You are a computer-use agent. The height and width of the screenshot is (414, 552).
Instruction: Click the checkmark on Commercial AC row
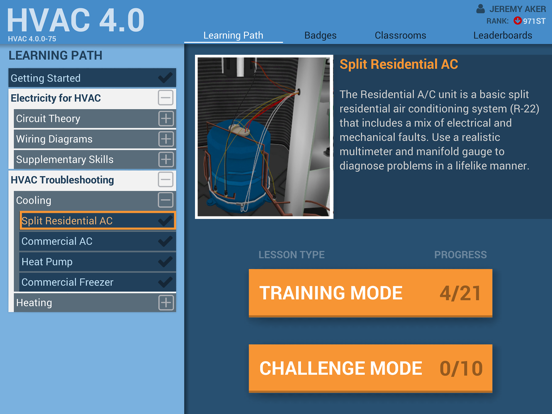point(165,241)
